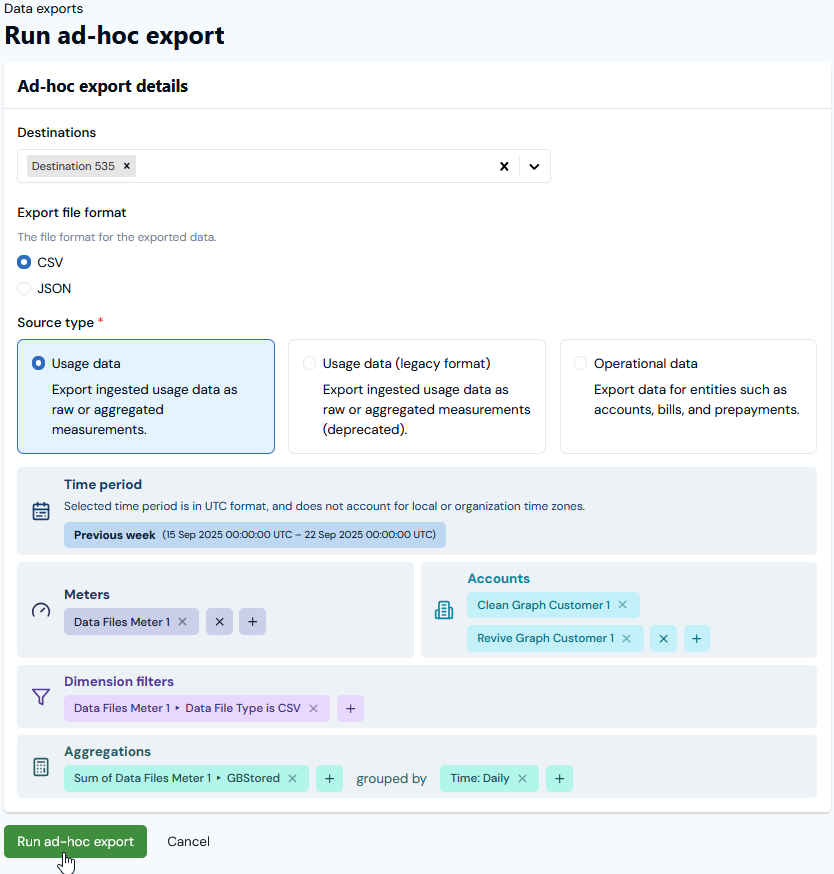Remove Revive Graph Customer 1 account
This screenshot has width=834, height=874.
tap(626, 638)
